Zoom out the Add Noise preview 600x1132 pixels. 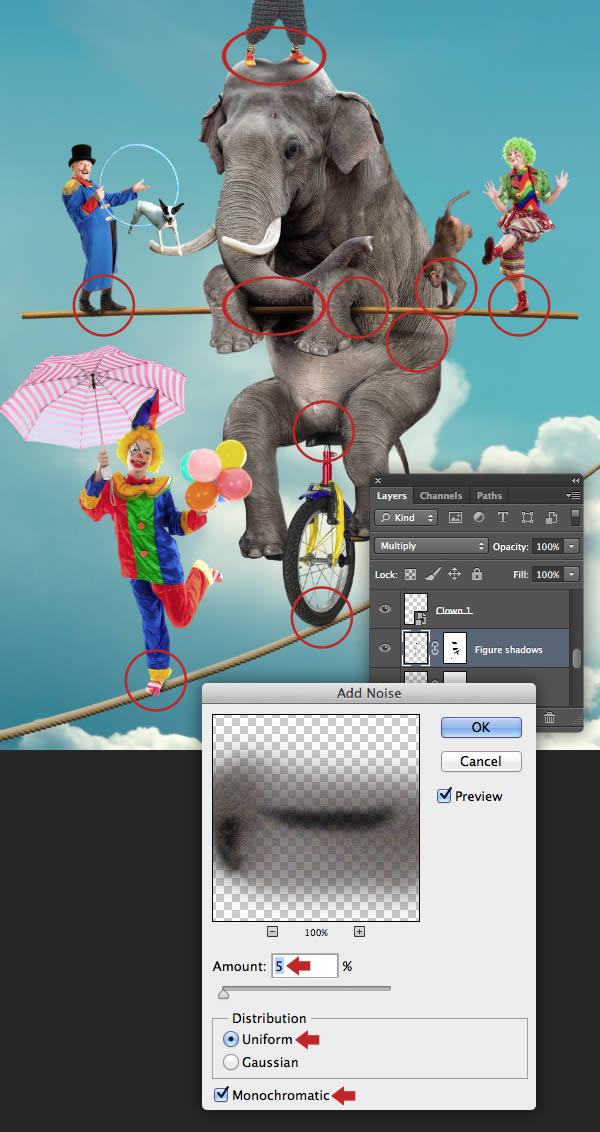[272, 932]
